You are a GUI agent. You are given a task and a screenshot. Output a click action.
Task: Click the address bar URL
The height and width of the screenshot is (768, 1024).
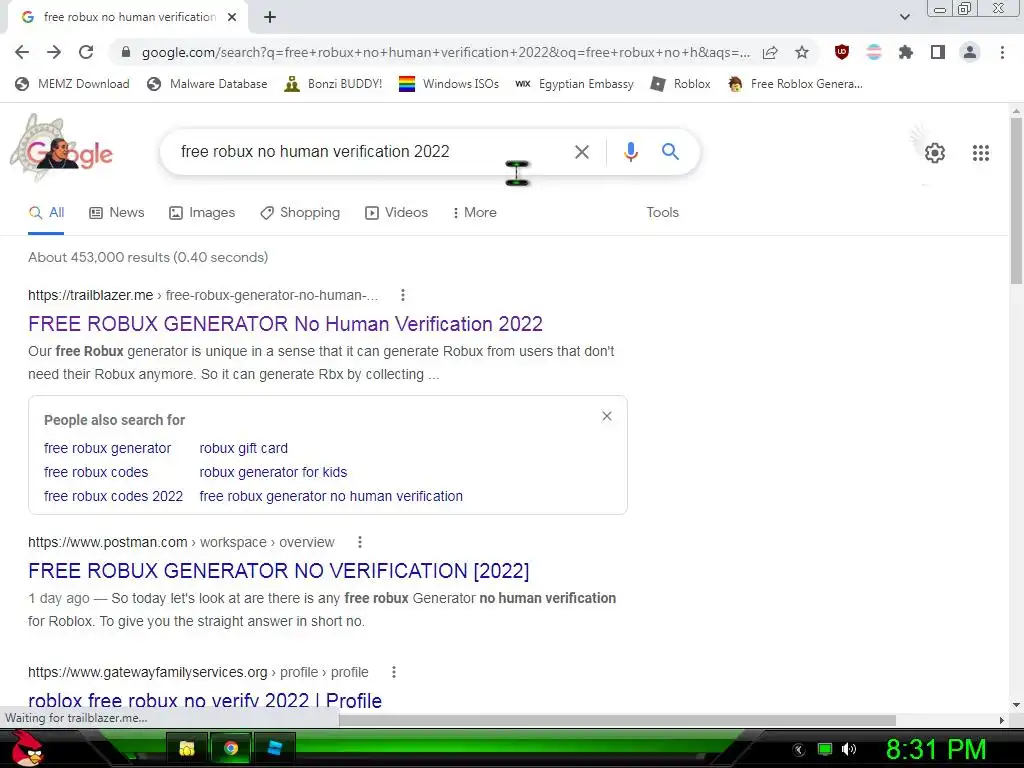tap(445, 52)
